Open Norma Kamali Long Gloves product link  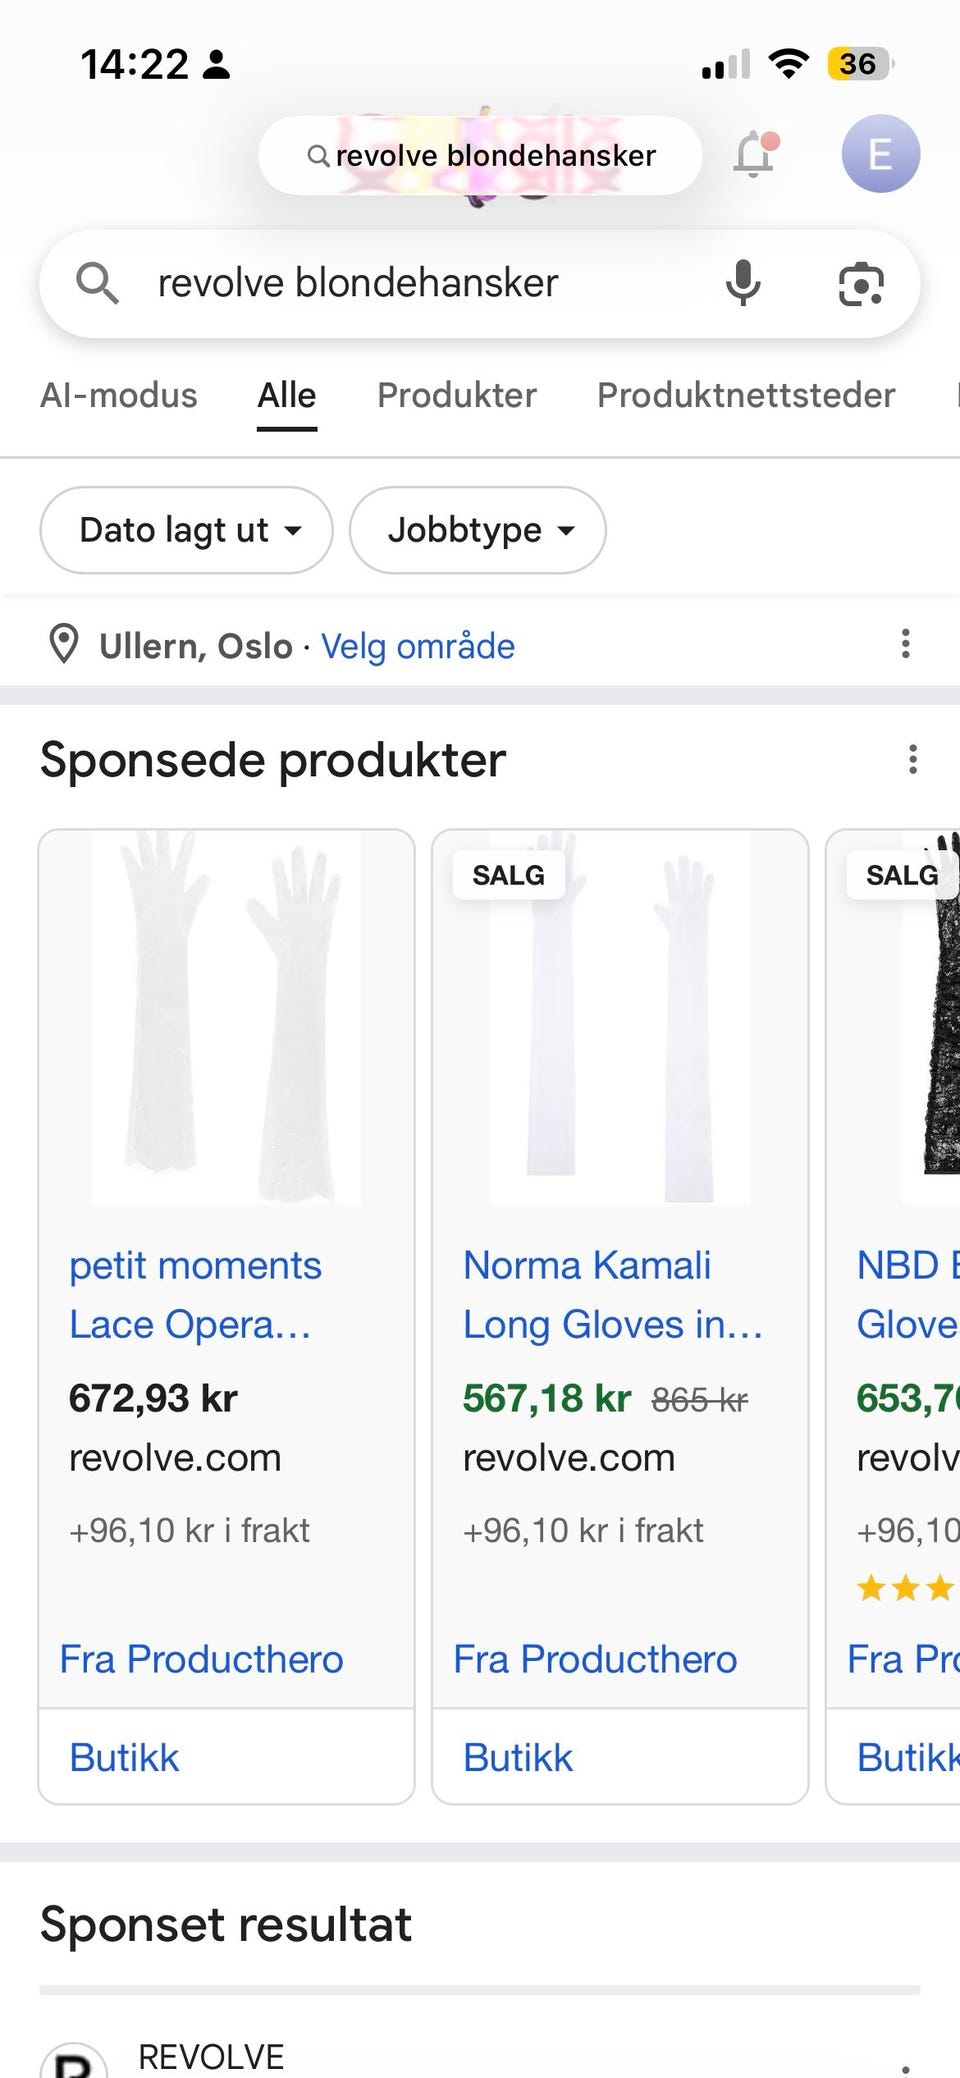pos(612,1295)
